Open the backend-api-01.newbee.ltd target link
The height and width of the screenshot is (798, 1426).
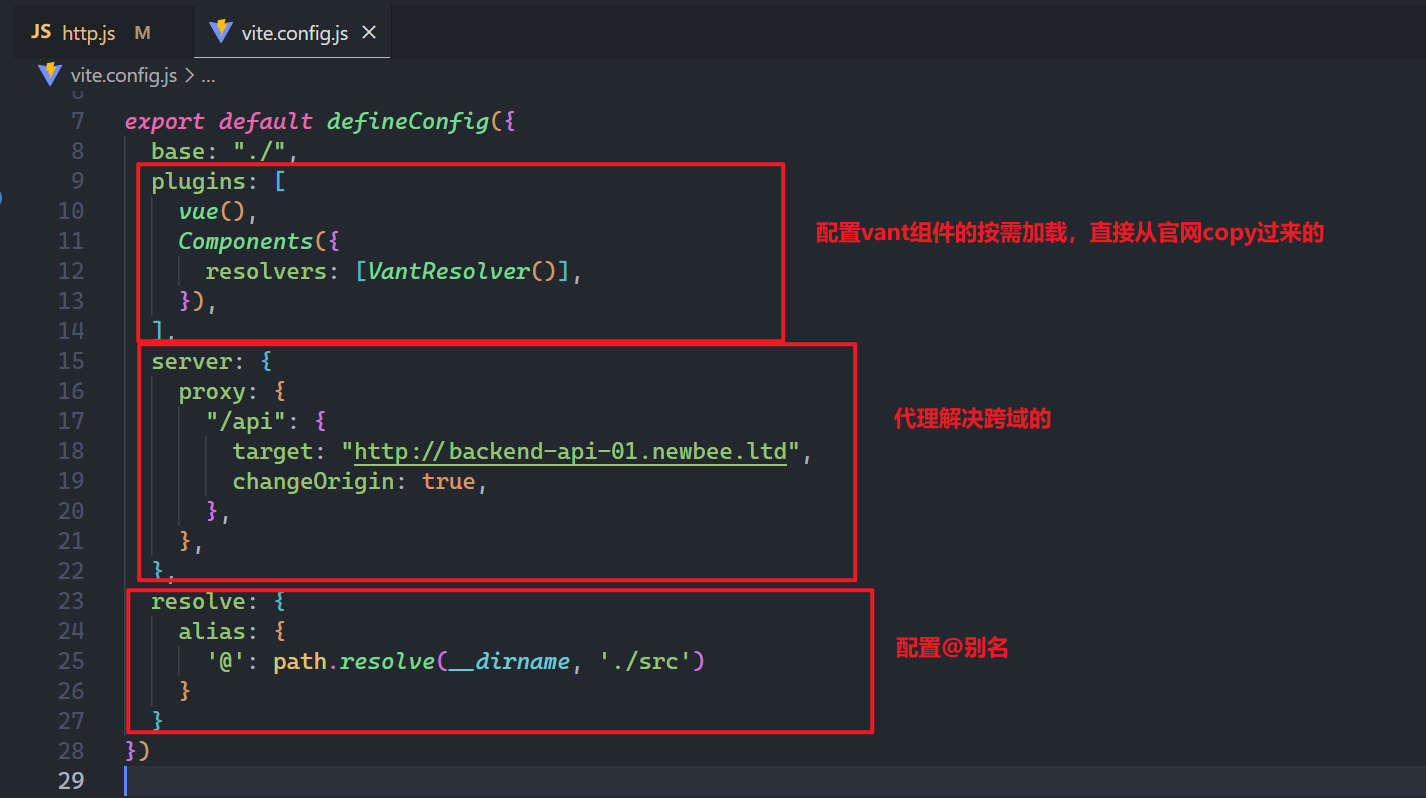(x=571, y=451)
